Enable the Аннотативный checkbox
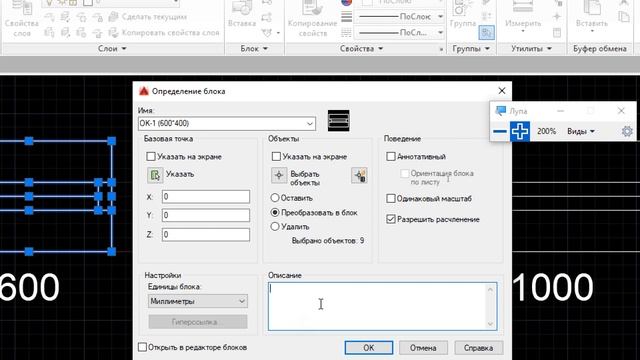 pos(391,156)
